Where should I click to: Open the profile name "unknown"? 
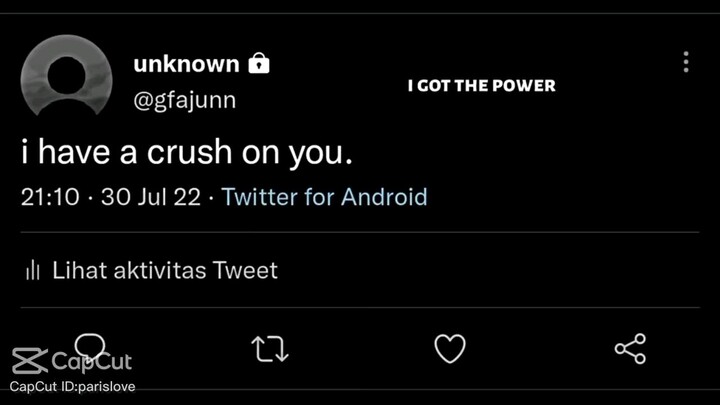186,64
